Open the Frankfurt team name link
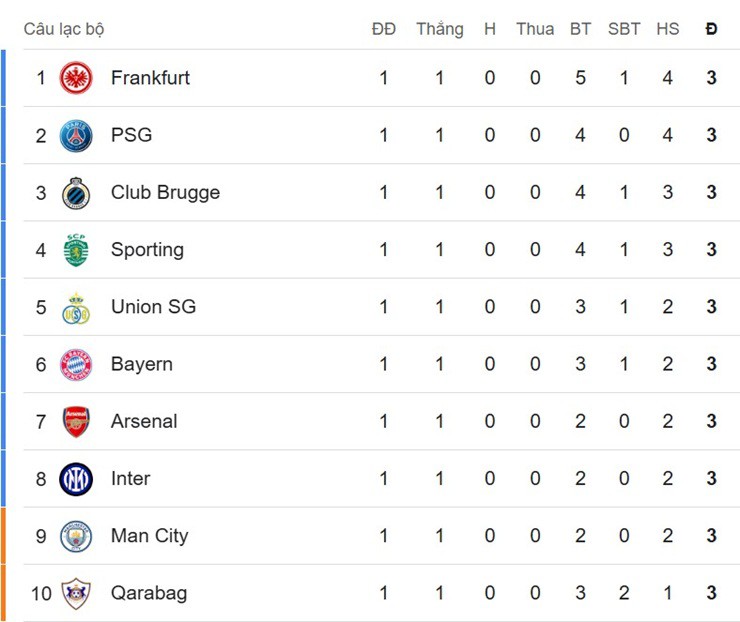The height and width of the screenshot is (622, 740). (x=150, y=78)
